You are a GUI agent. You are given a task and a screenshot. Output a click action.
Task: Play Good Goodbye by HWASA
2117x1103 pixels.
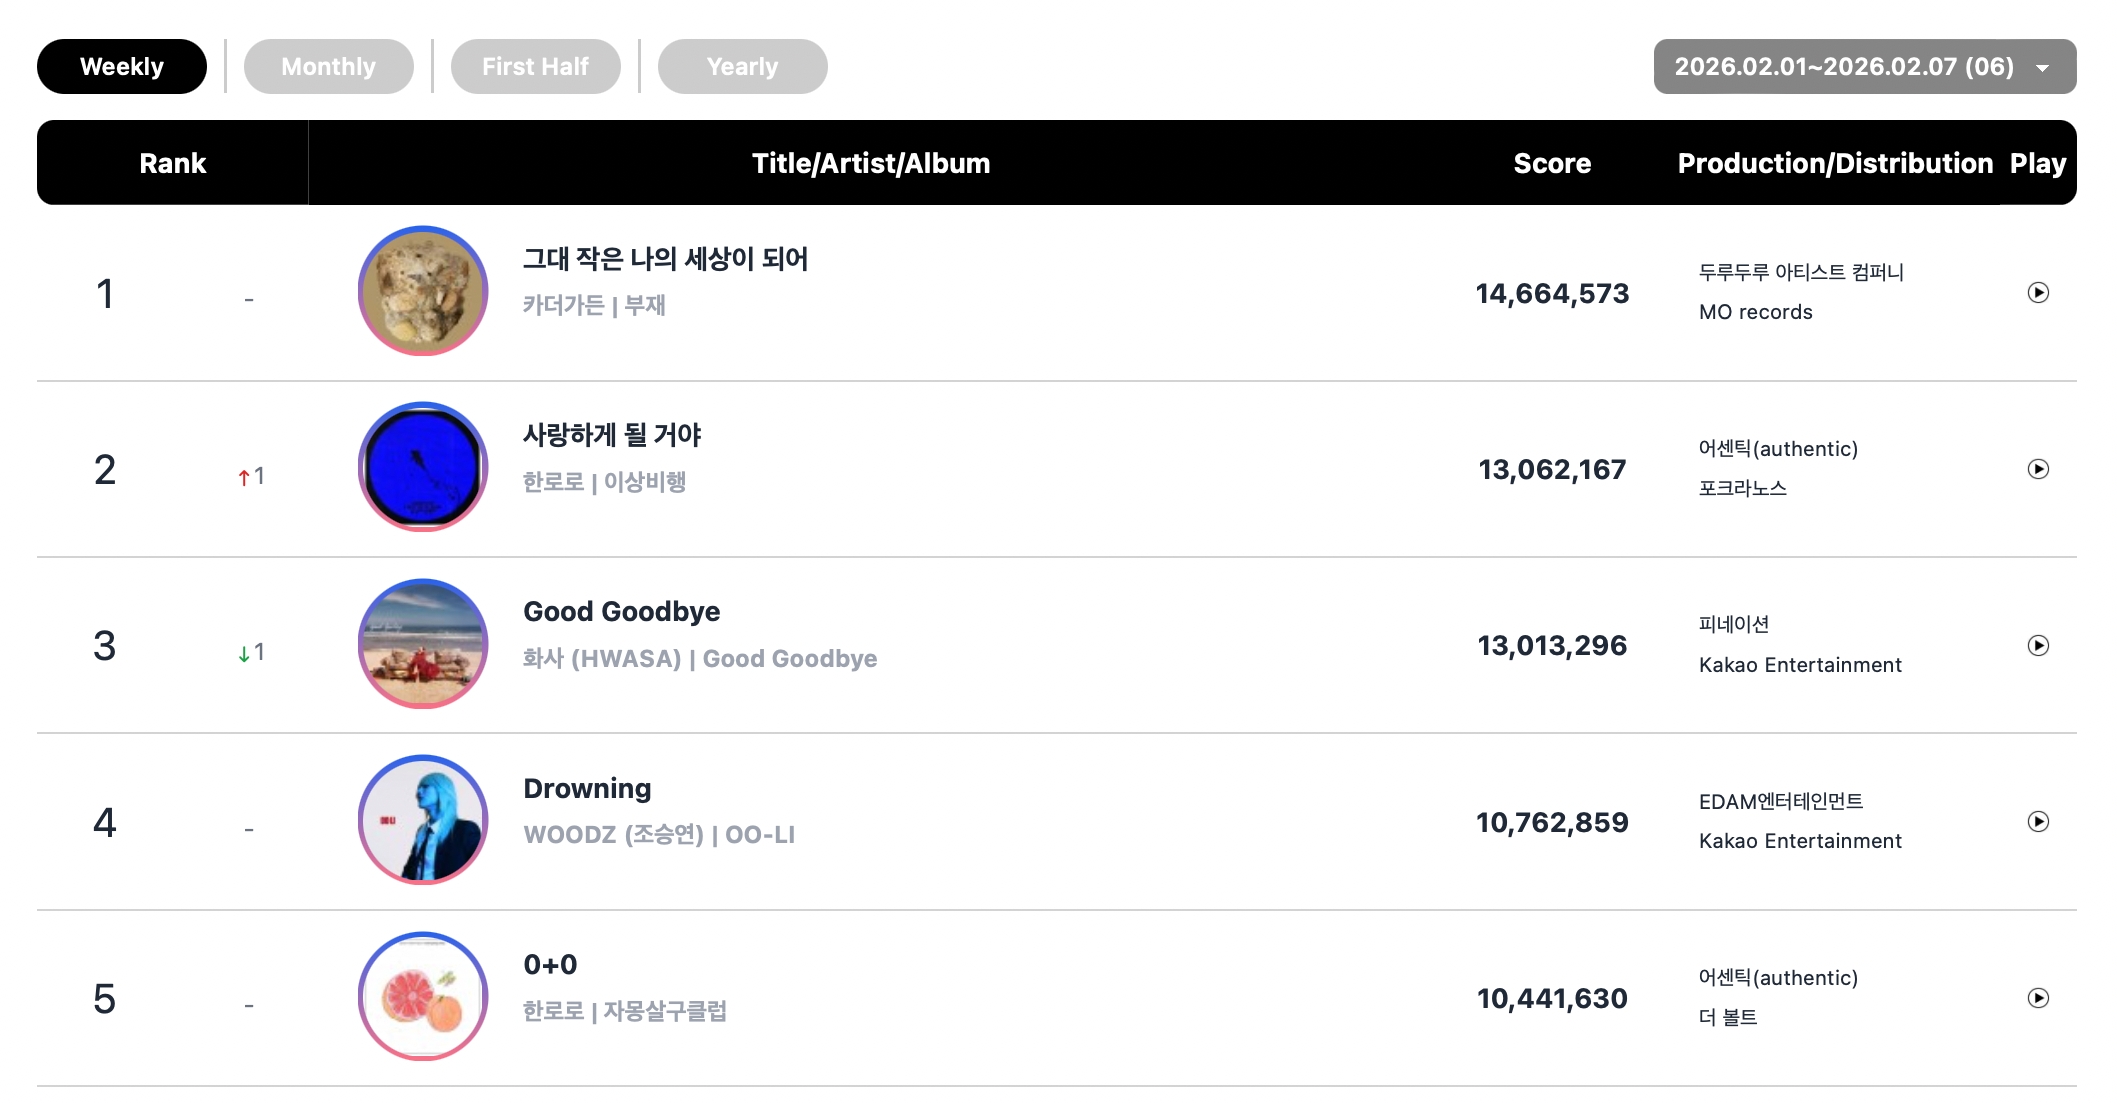pos(2038,645)
